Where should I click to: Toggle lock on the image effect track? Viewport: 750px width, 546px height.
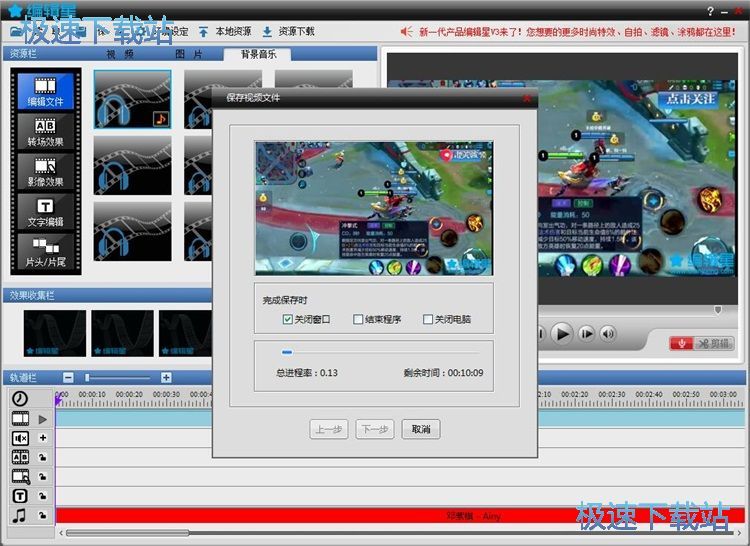pyautogui.click(x=43, y=477)
